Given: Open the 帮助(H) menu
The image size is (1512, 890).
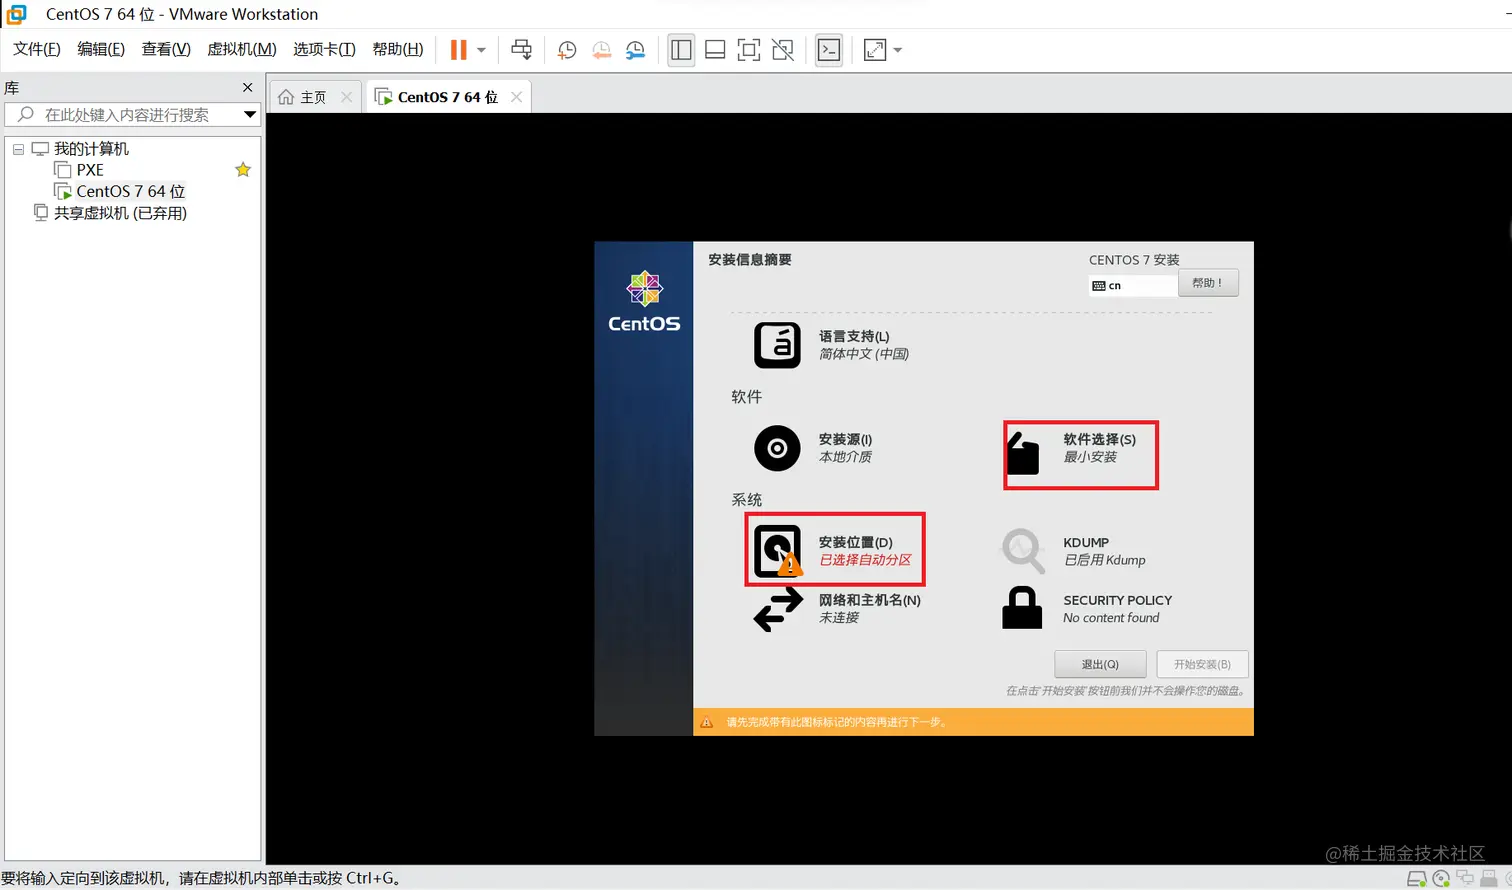Looking at the screenshot, I should tap(398, 49).
